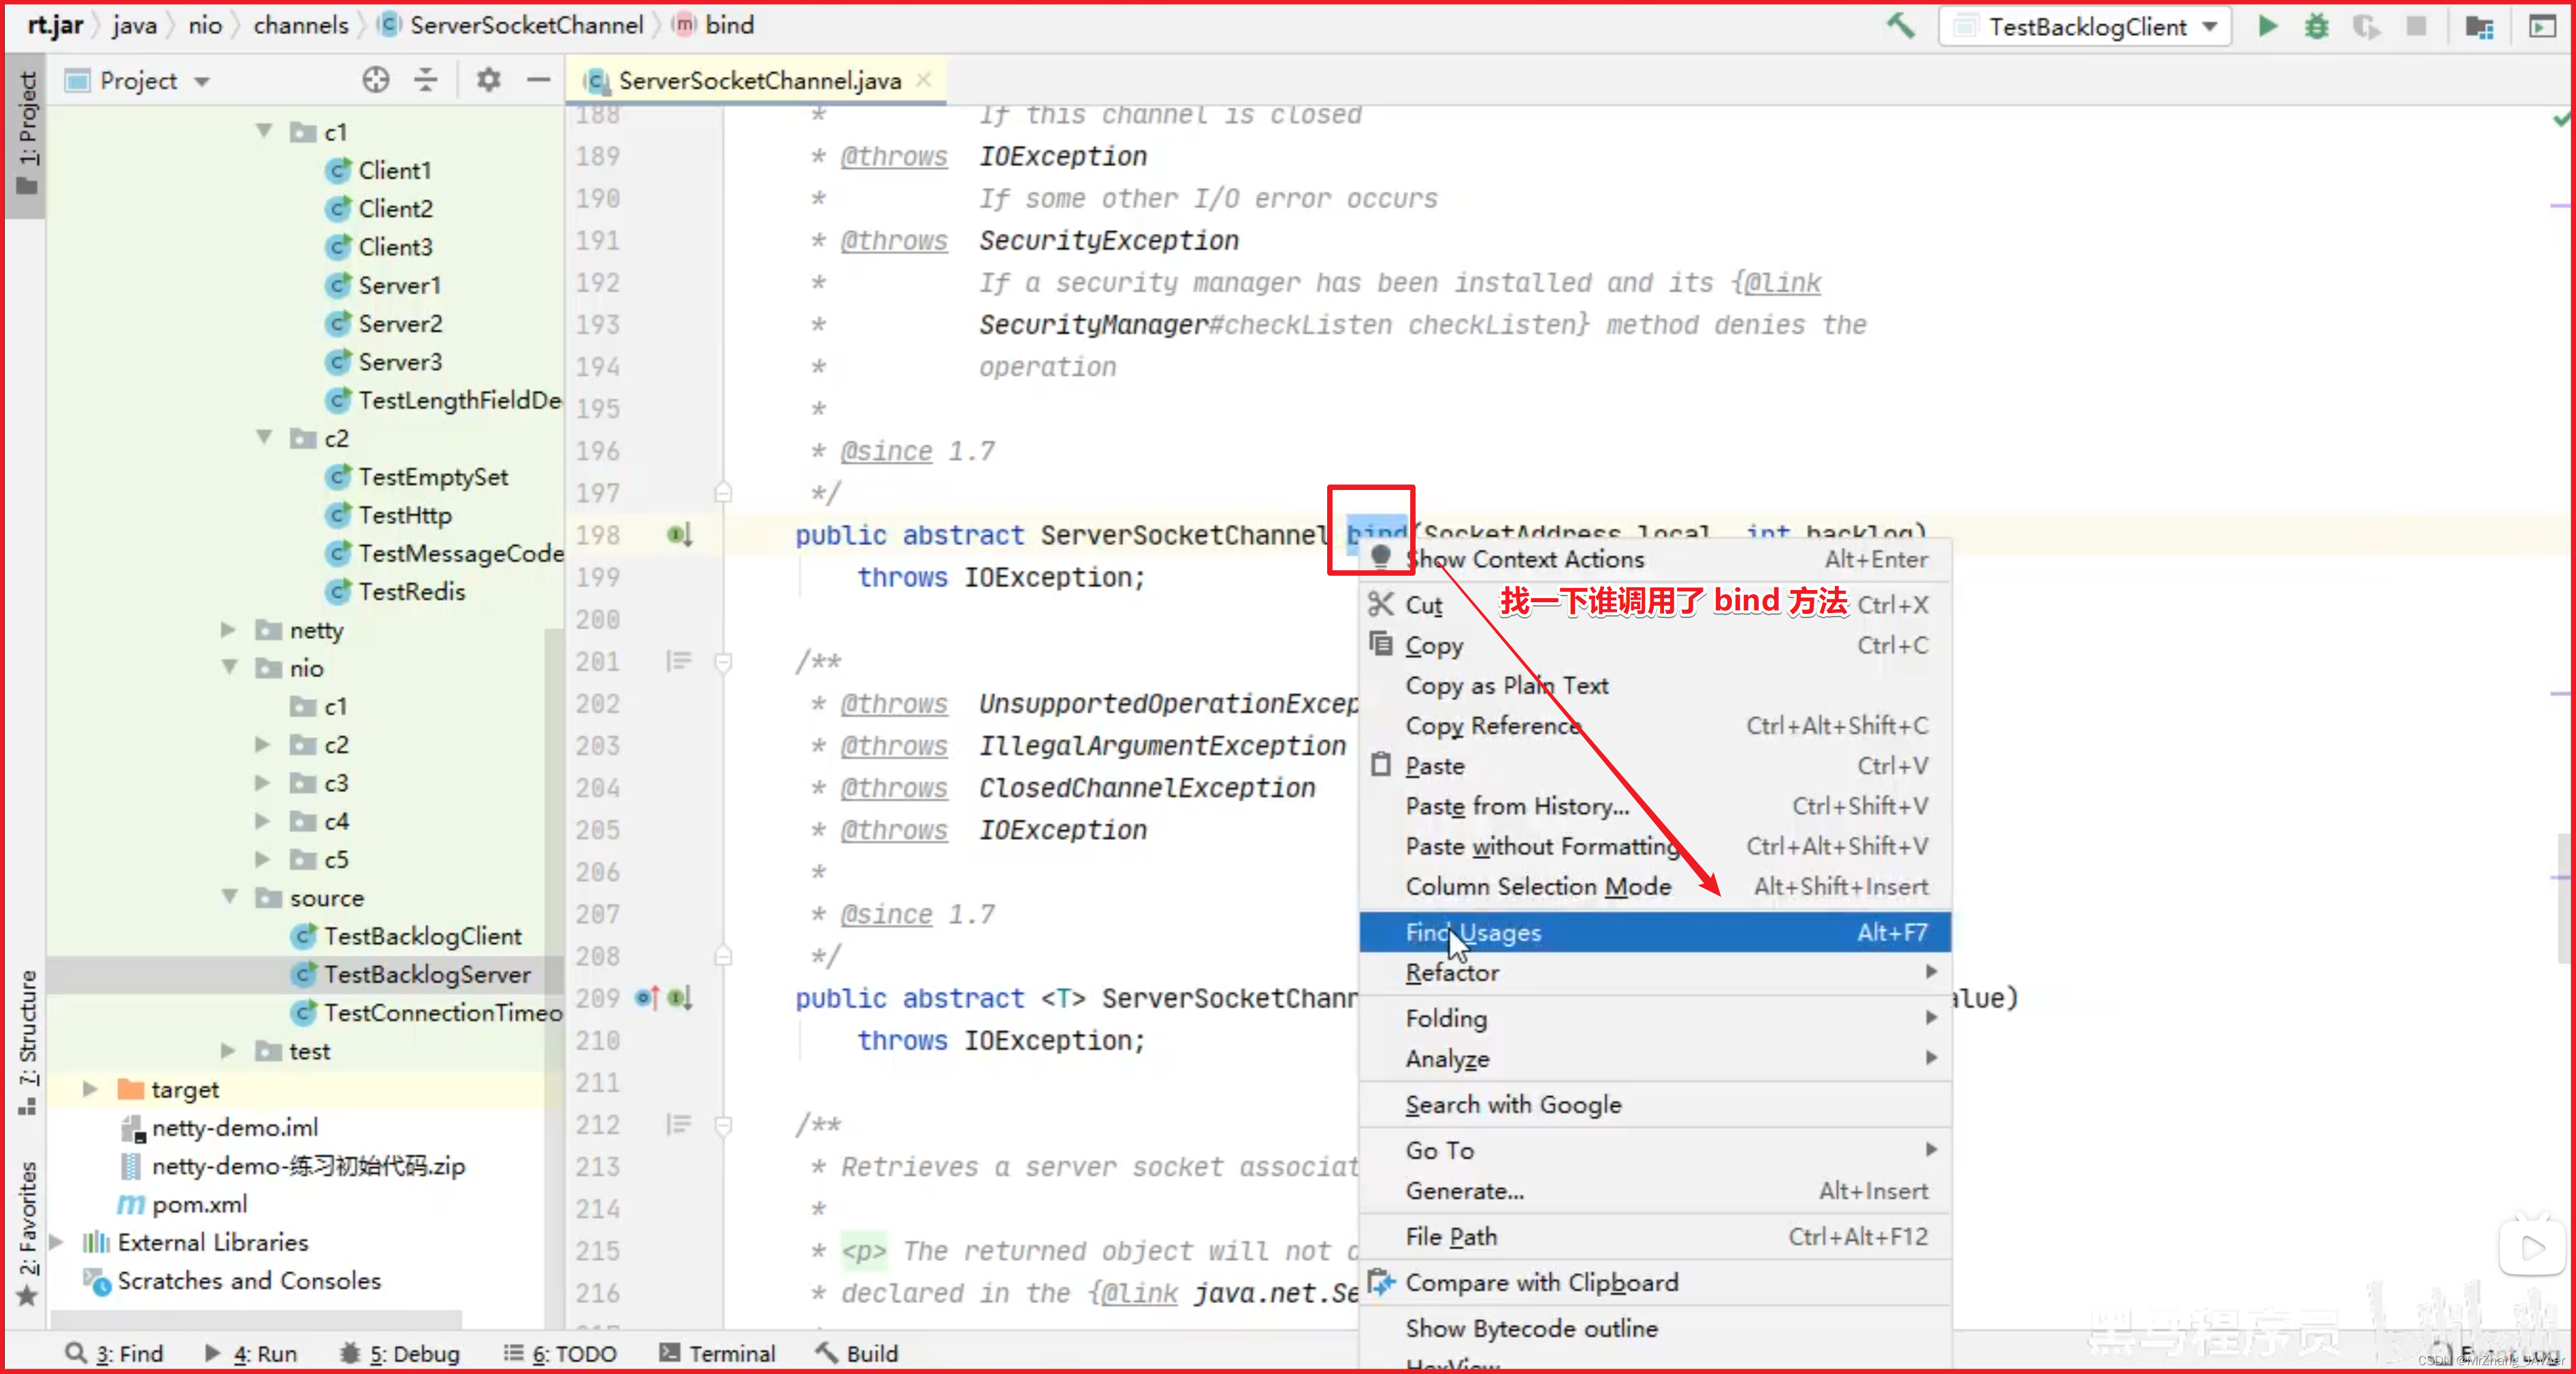Click the channels breadcrumb
Screen dimensions: 2576x1374
tap(301, 25)
